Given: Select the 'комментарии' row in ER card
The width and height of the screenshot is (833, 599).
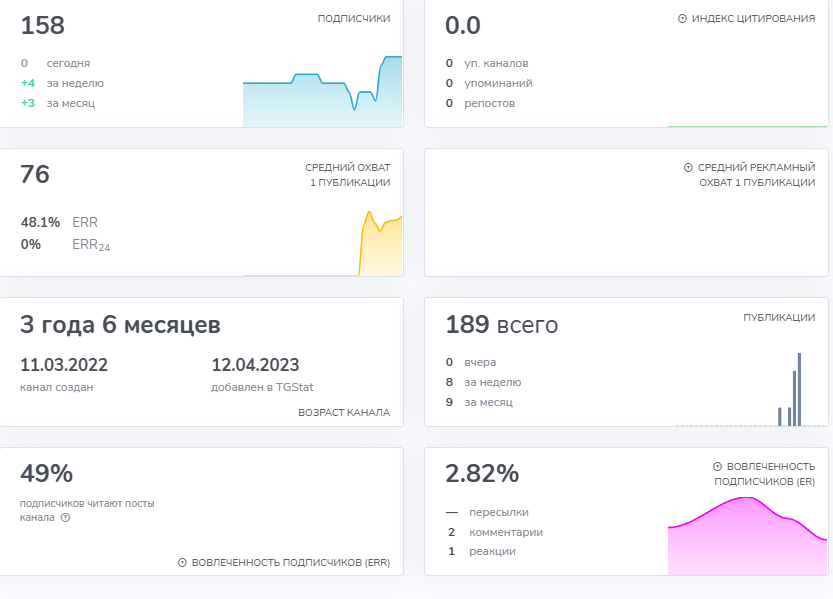Looking at the screenshot, I should pos(506,532).
